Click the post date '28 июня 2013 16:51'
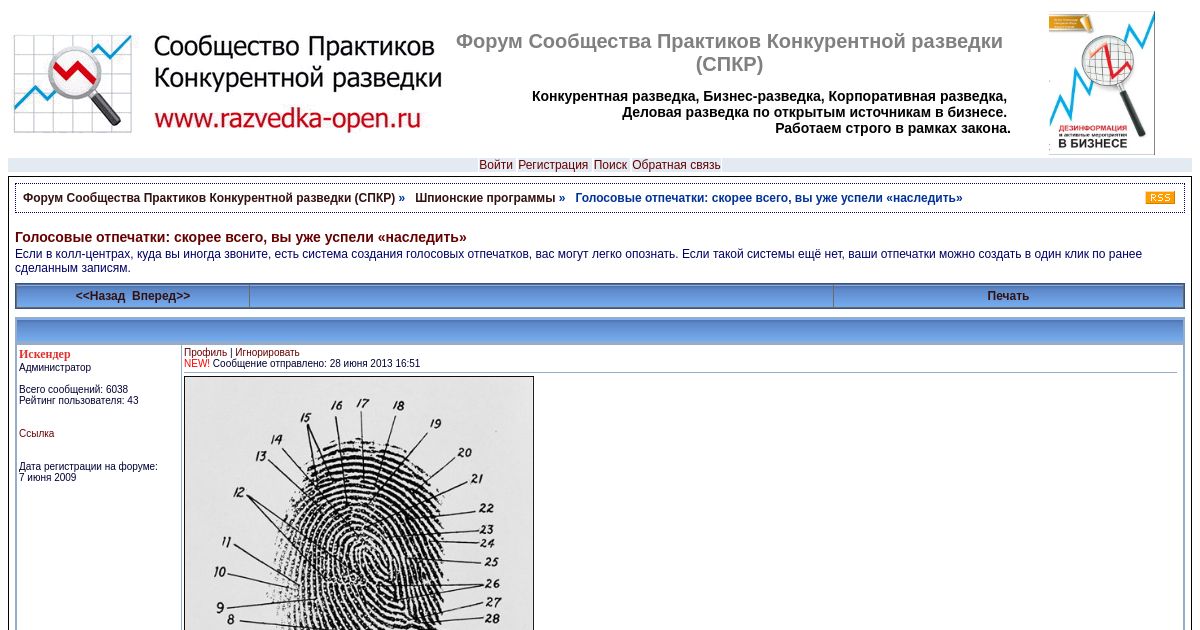 coord(375,363)
